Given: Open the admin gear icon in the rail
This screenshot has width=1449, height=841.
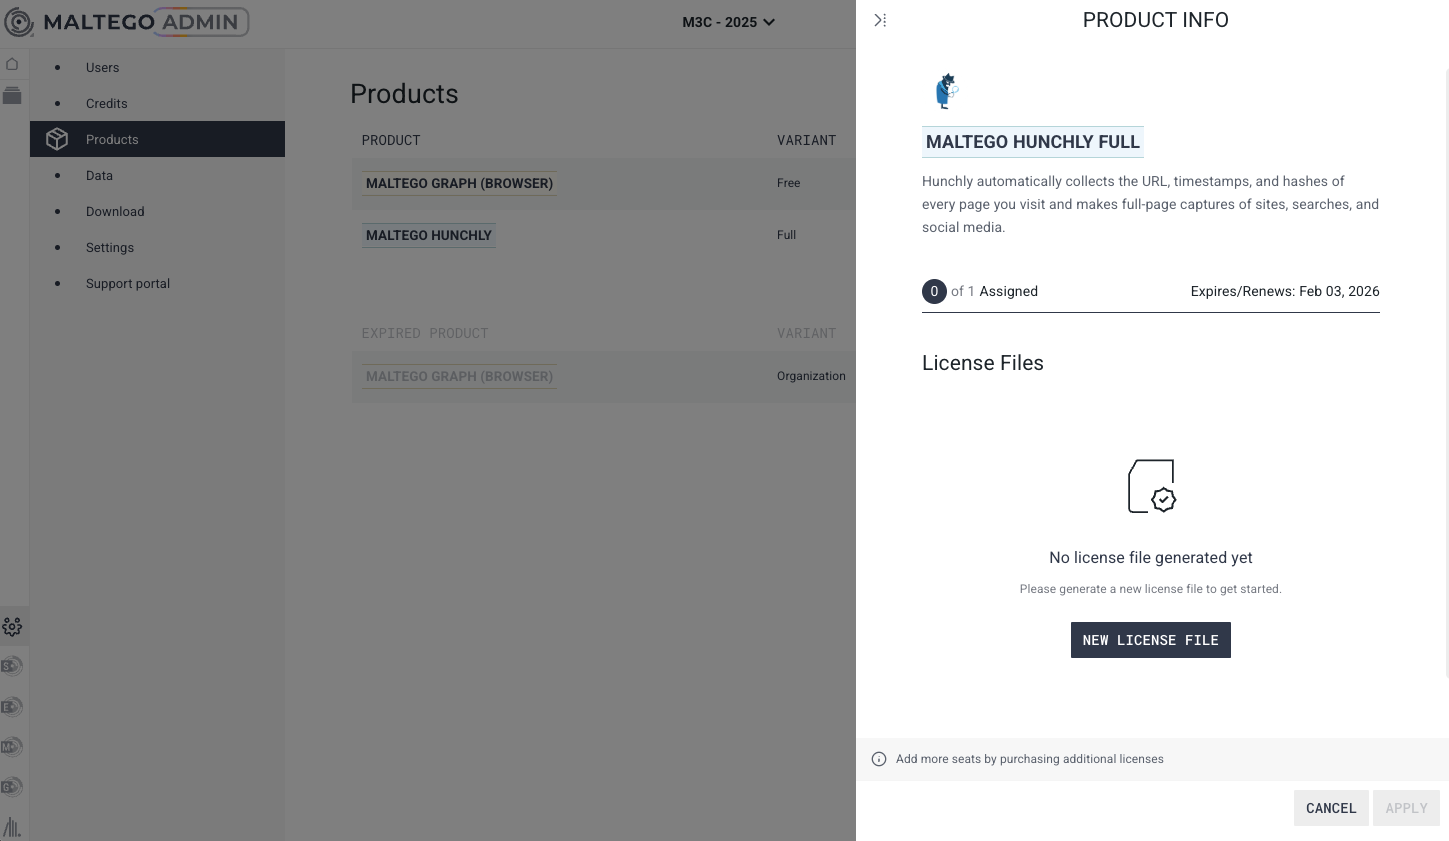Looking at the screenshot, I should coord(12,627).
